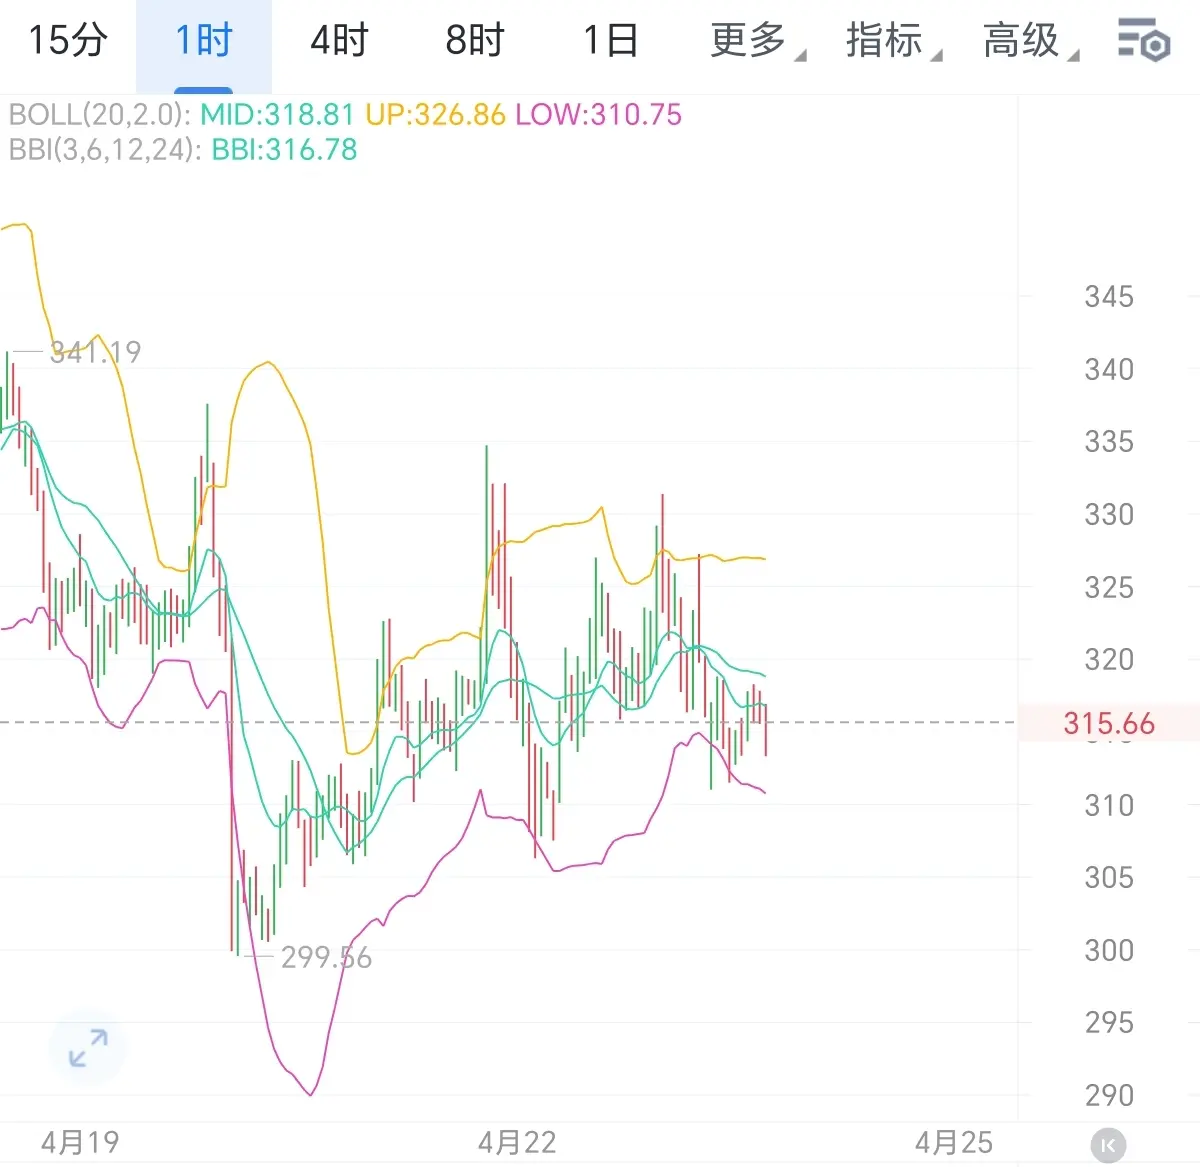Tap the 325 price axis label
The width and height of the screenshot is (1200, 1167).
tap(1109, 587)
